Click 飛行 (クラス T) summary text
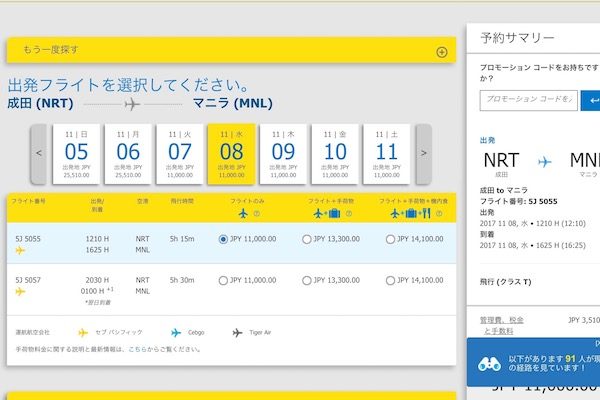This screenshot has width=600, height=400. (505, 282)
